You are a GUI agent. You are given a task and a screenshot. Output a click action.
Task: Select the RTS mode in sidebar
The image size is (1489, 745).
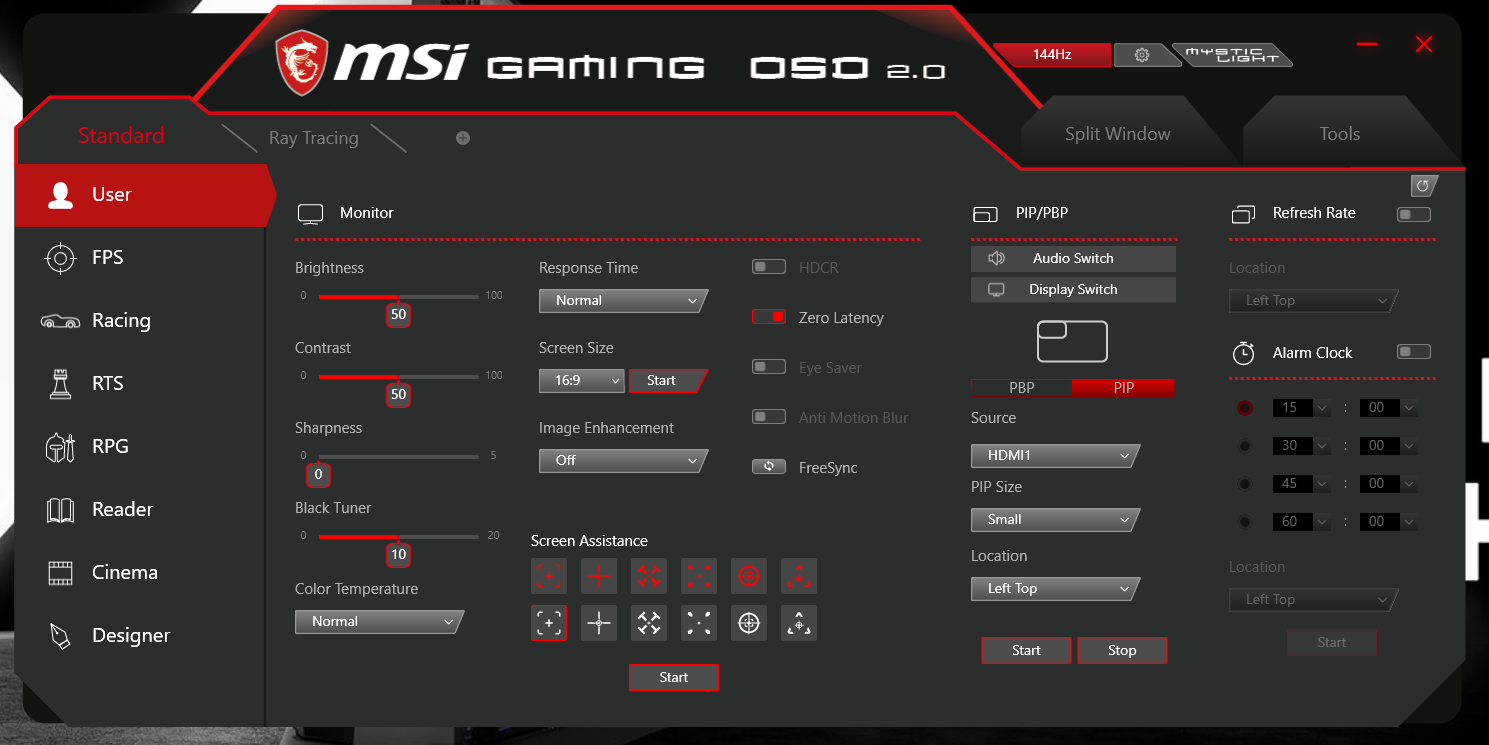click(x=140, y=384)
